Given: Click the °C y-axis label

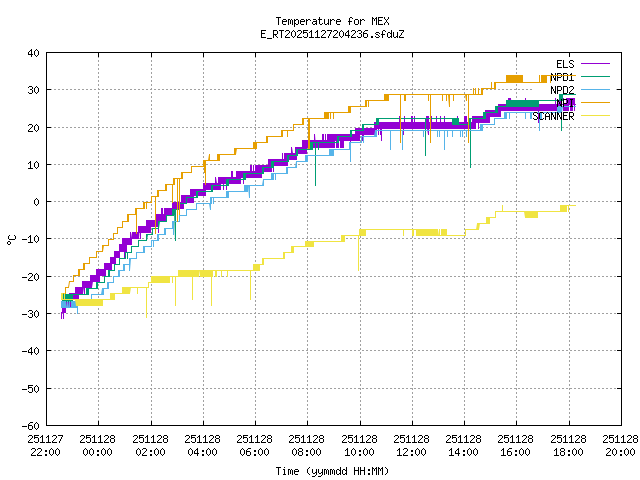Looking at the screenshot, I should click(x=11, y=239).
